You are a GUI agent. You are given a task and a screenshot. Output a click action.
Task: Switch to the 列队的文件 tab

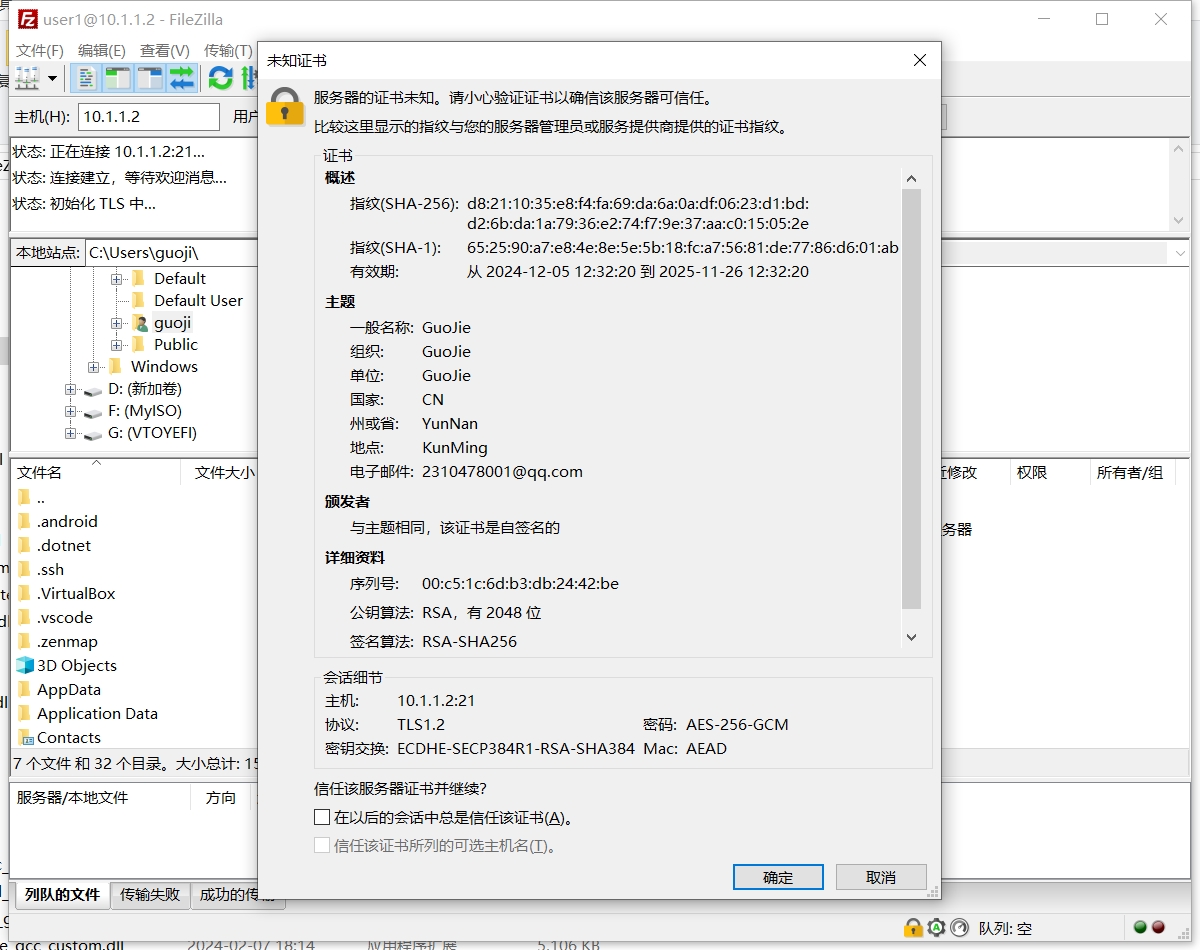coord(62,894)
